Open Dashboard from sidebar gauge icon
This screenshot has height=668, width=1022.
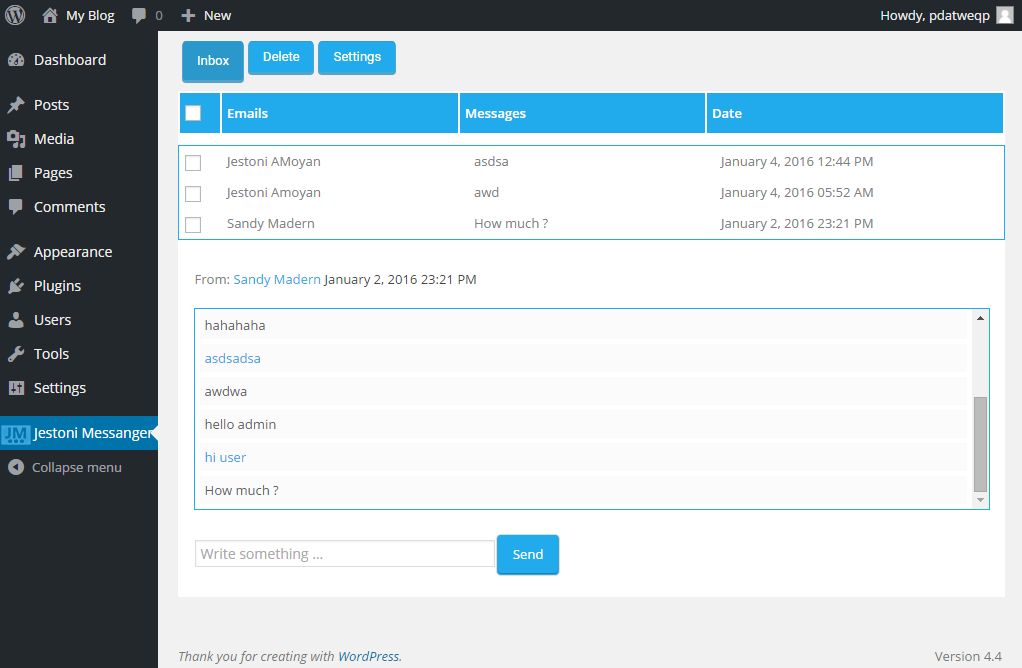tap(16, 60)
